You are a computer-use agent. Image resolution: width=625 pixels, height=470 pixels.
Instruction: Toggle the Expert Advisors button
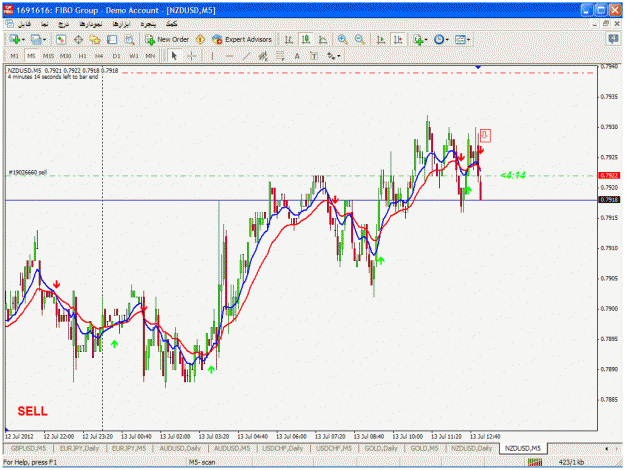click(242, 39)
